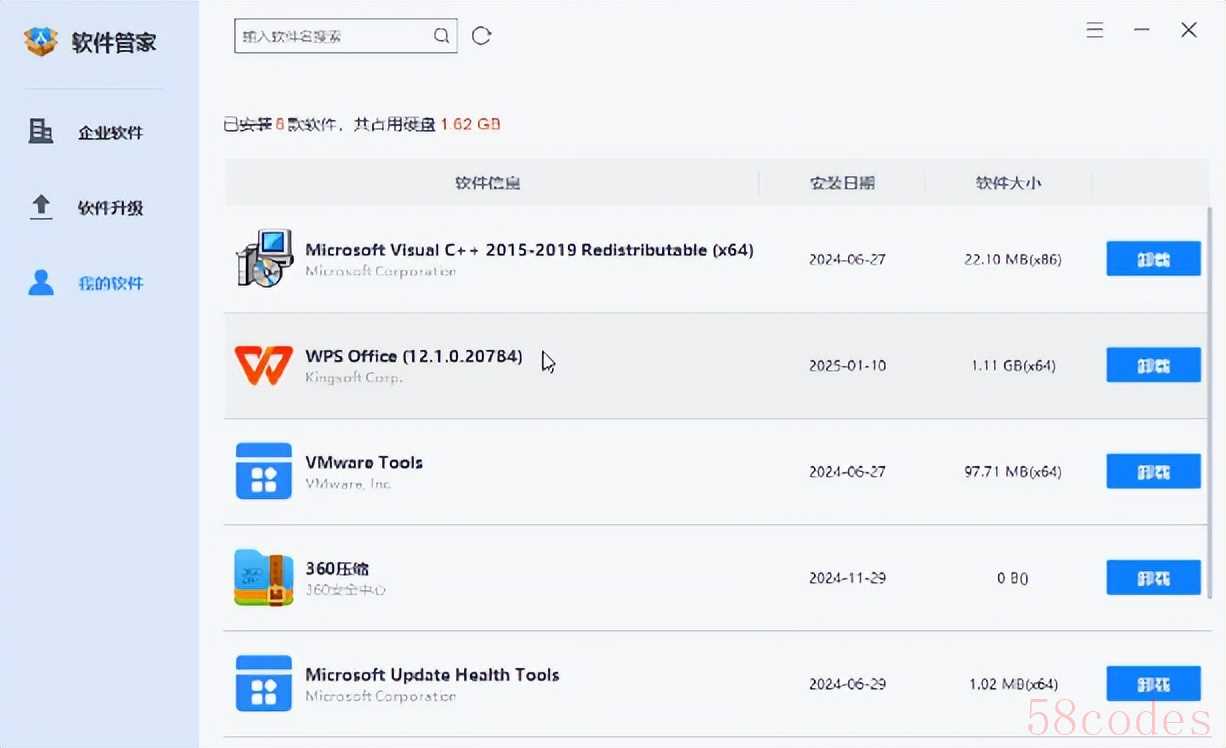Click the 97.71 MB(x64) size value

pos(1013,472)
